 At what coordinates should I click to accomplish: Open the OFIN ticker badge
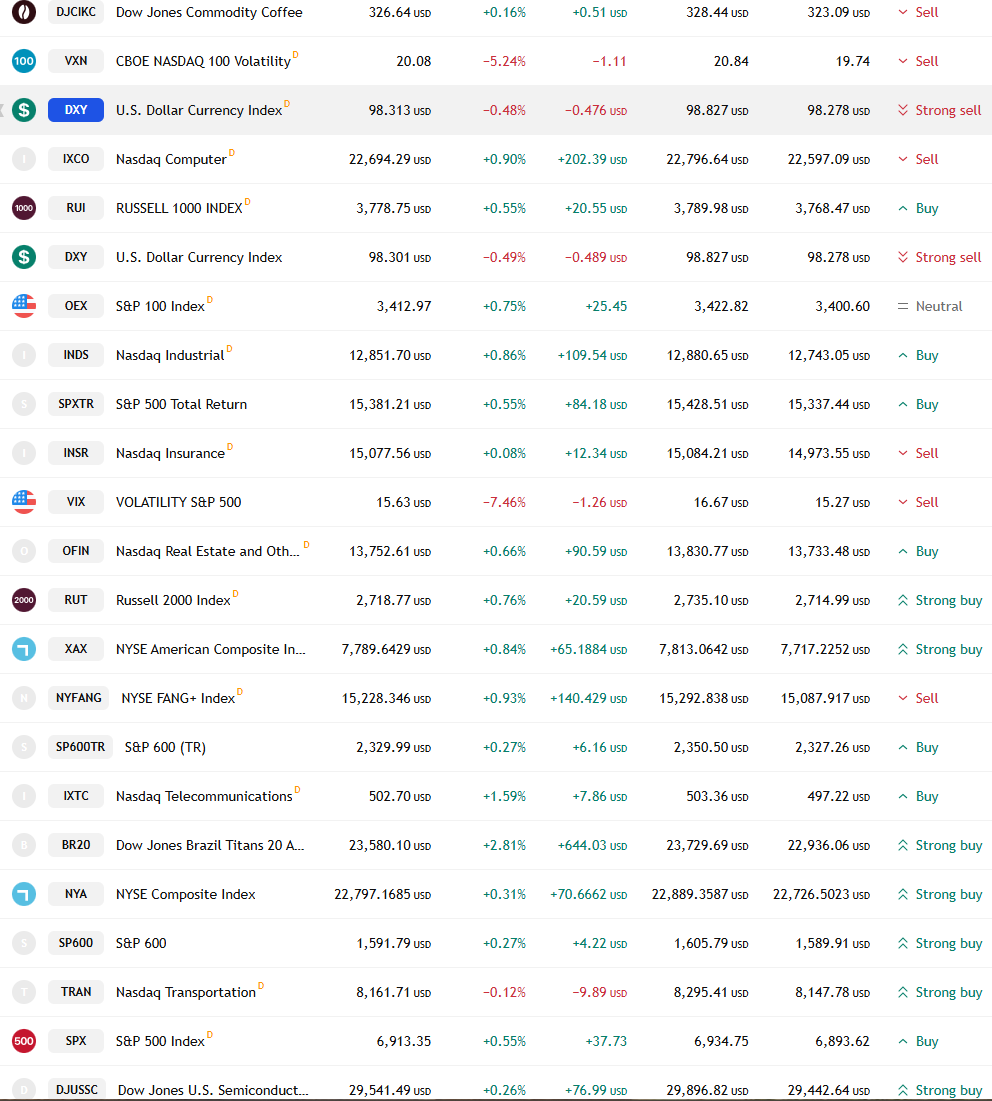(76, 551)
